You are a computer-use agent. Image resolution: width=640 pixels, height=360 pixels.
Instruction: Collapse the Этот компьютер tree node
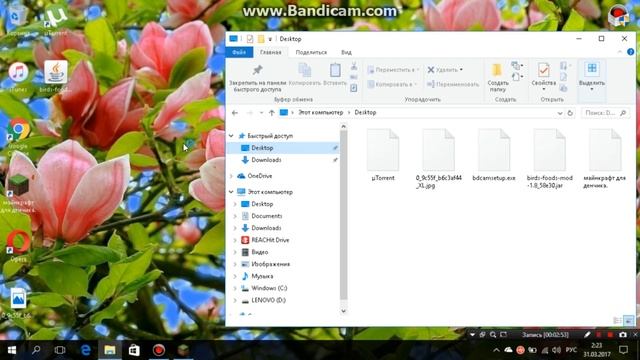(x=231, y=192)
